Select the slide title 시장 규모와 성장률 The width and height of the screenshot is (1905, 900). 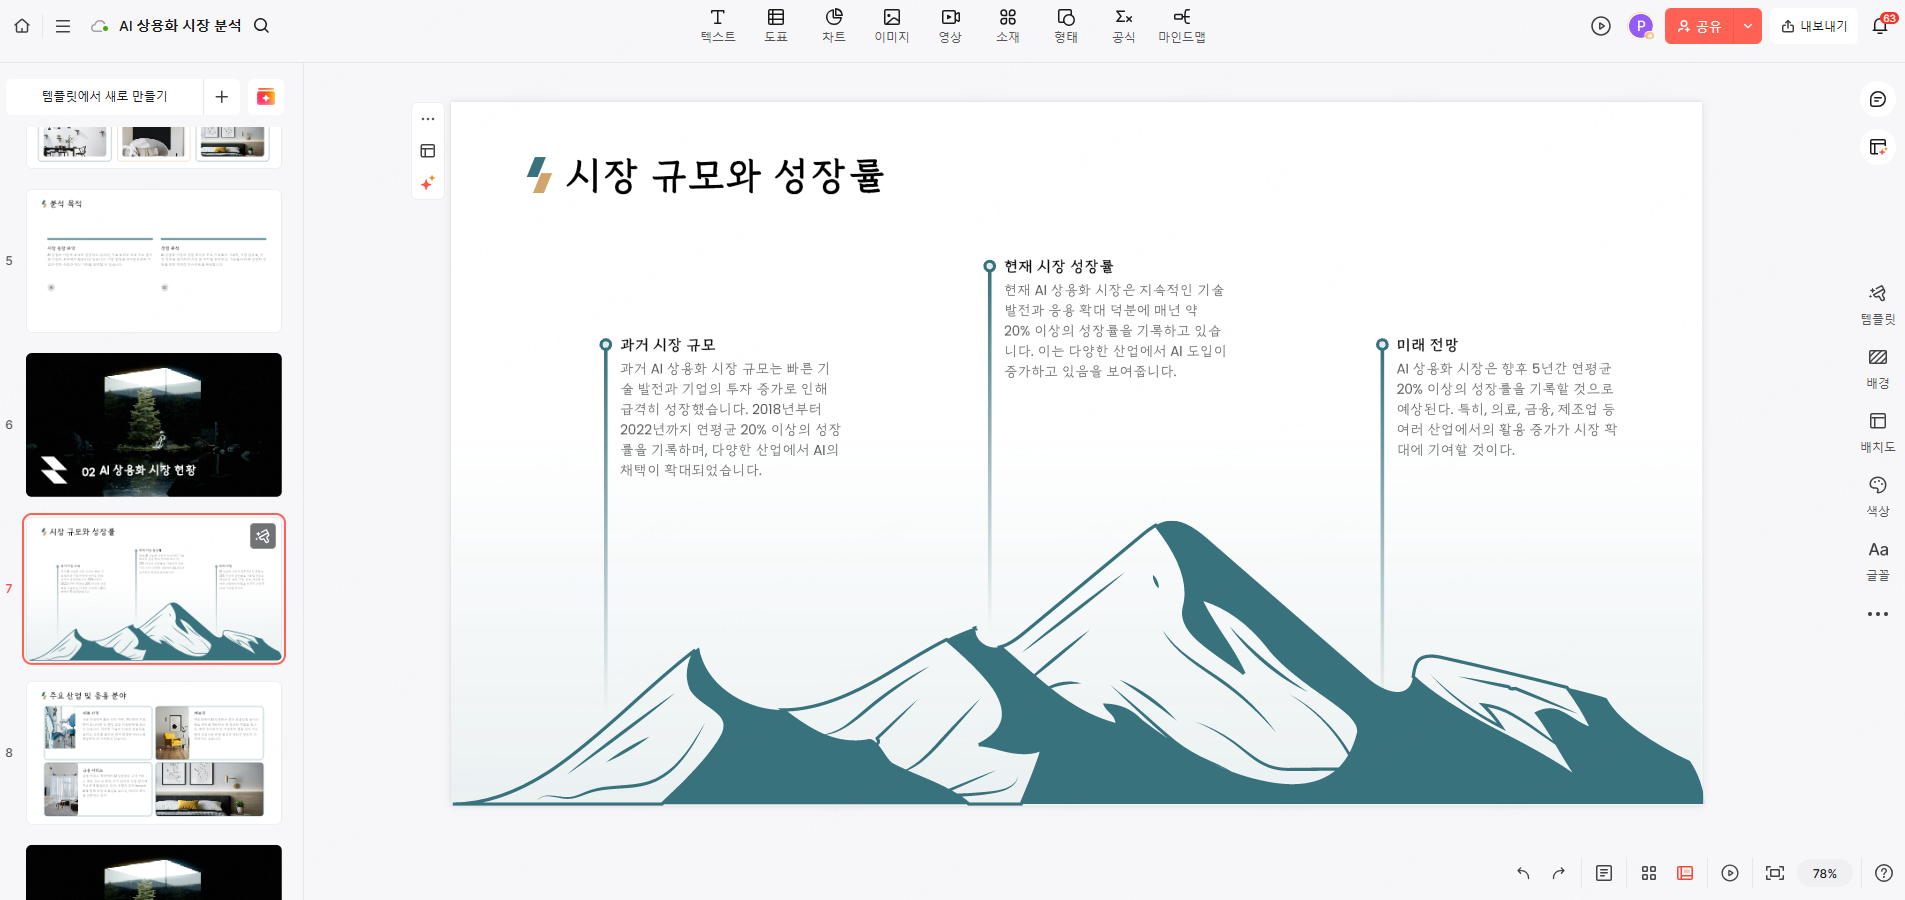pyautogui.click(x=725, y=176)
